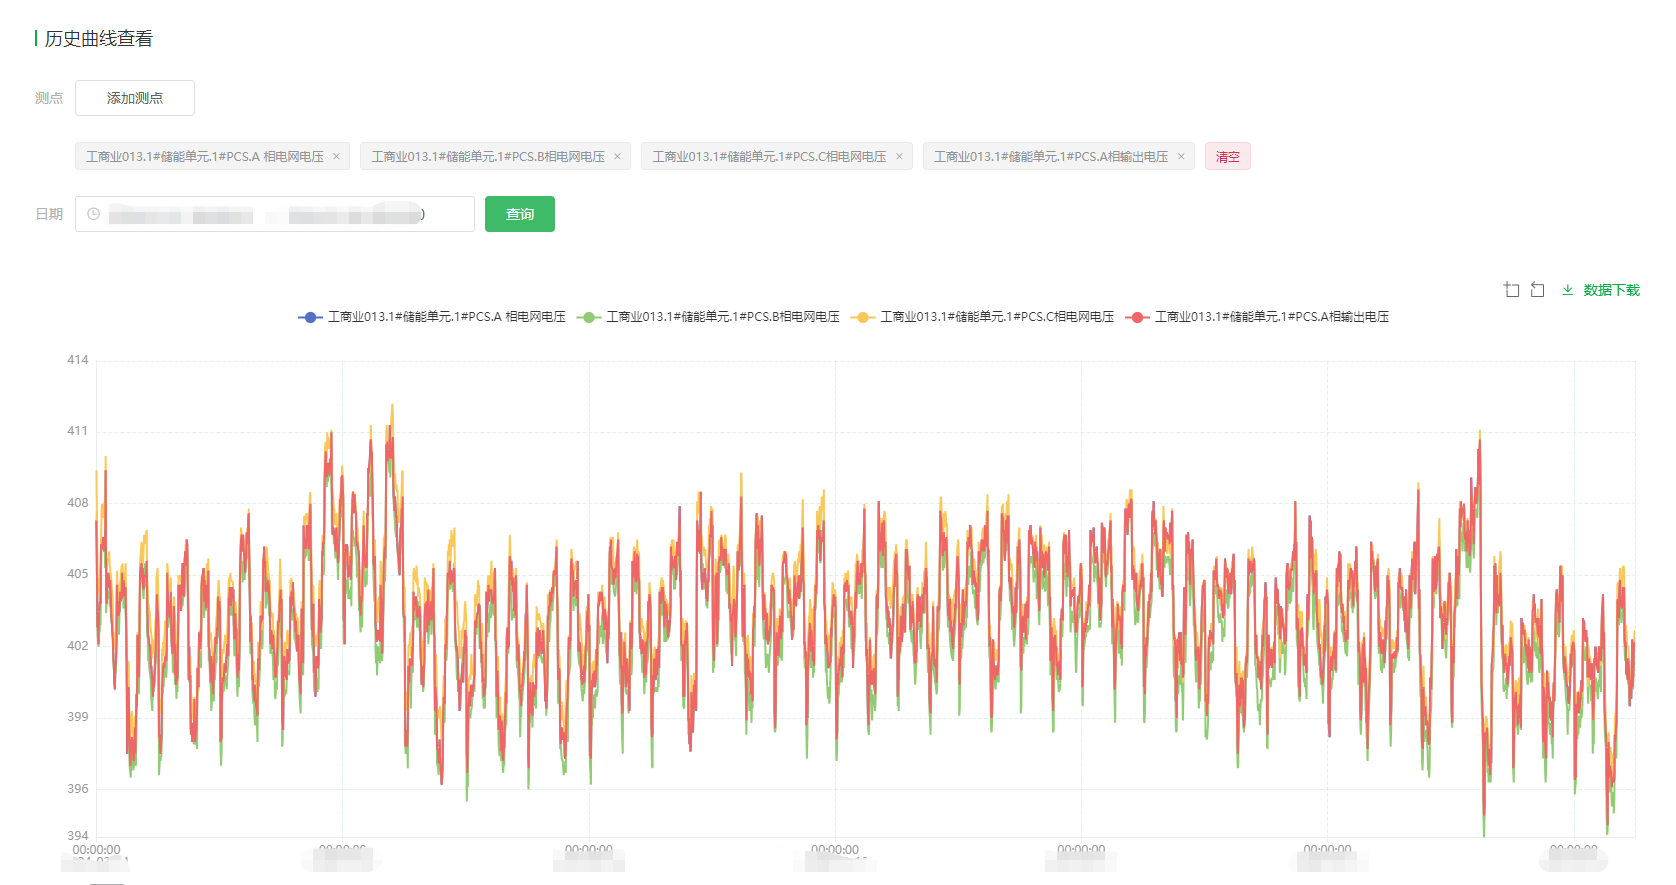Remove the PCS.A相输出电压 tag
This screenshot has width=1676, height=885.
[x=1181, y=157]
